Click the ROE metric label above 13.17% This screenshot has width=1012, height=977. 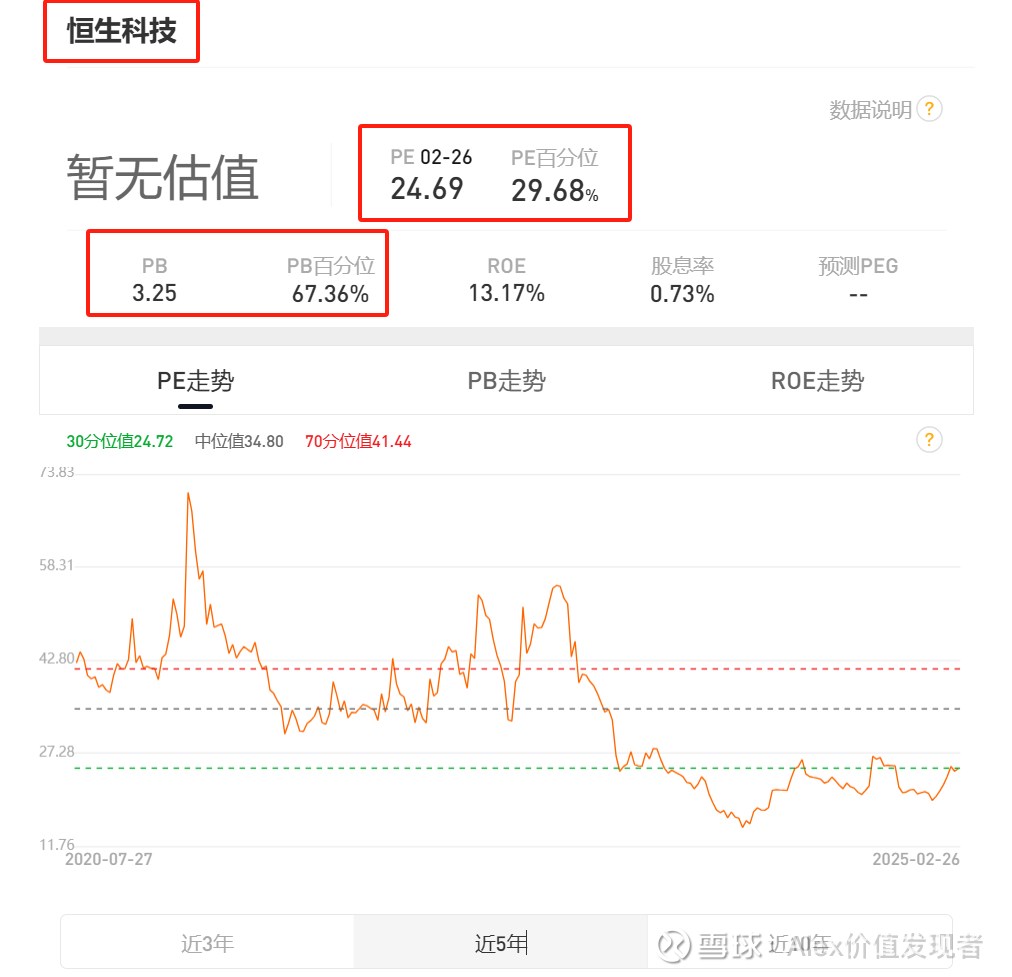click(507, 266)
